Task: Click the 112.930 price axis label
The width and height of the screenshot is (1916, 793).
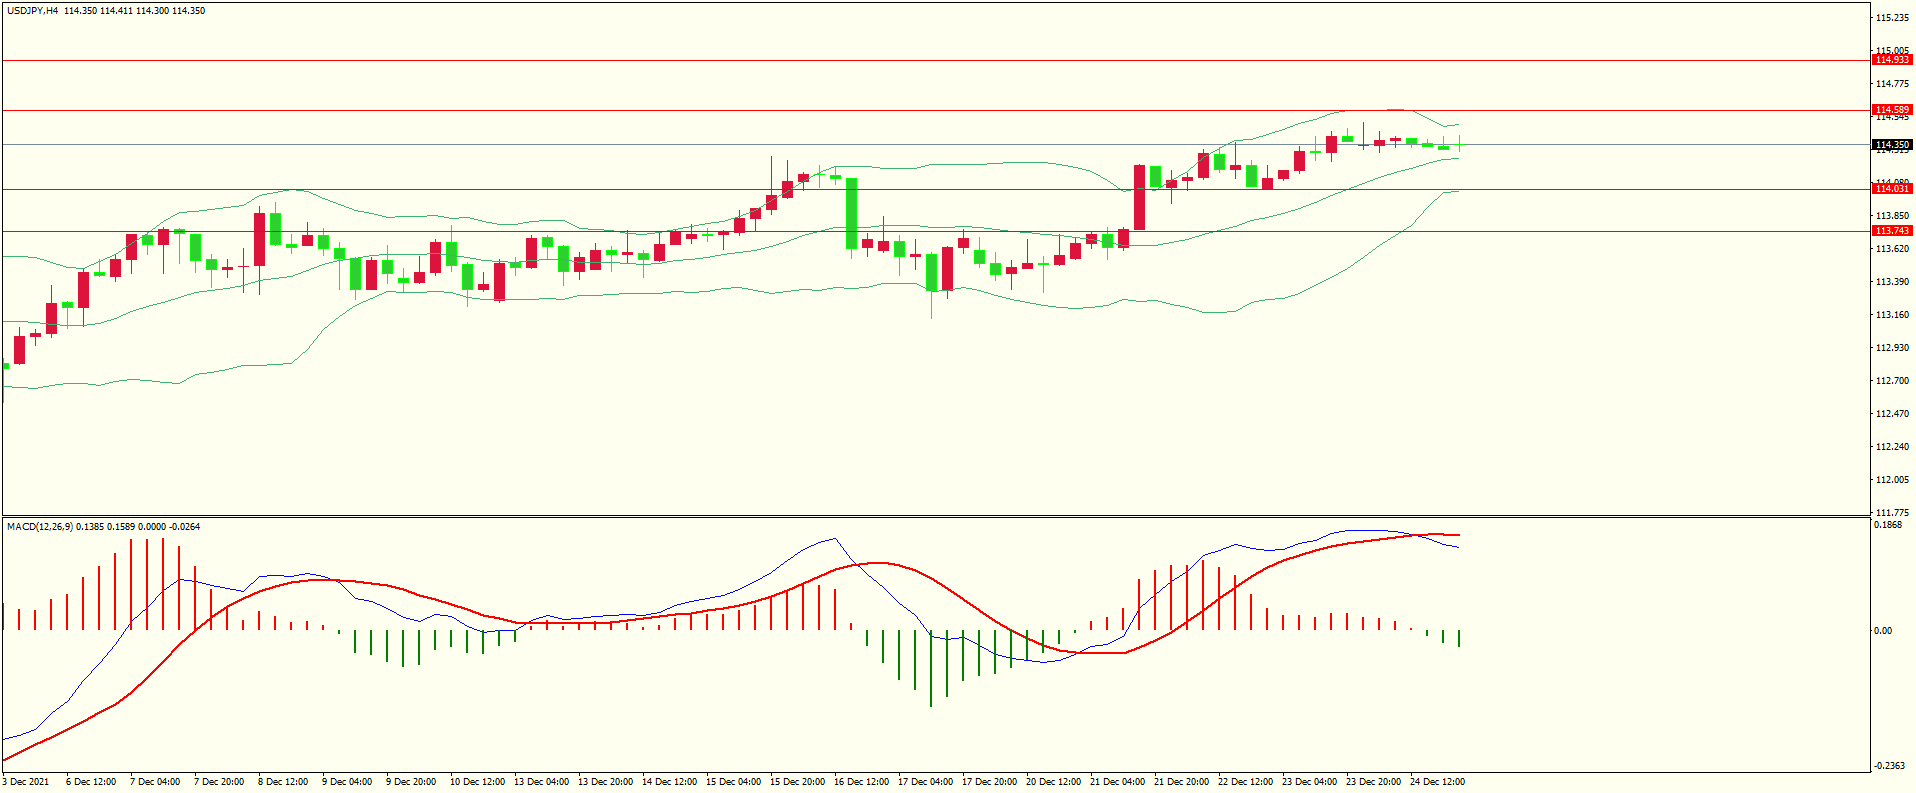Action: tap(1892, 348)
